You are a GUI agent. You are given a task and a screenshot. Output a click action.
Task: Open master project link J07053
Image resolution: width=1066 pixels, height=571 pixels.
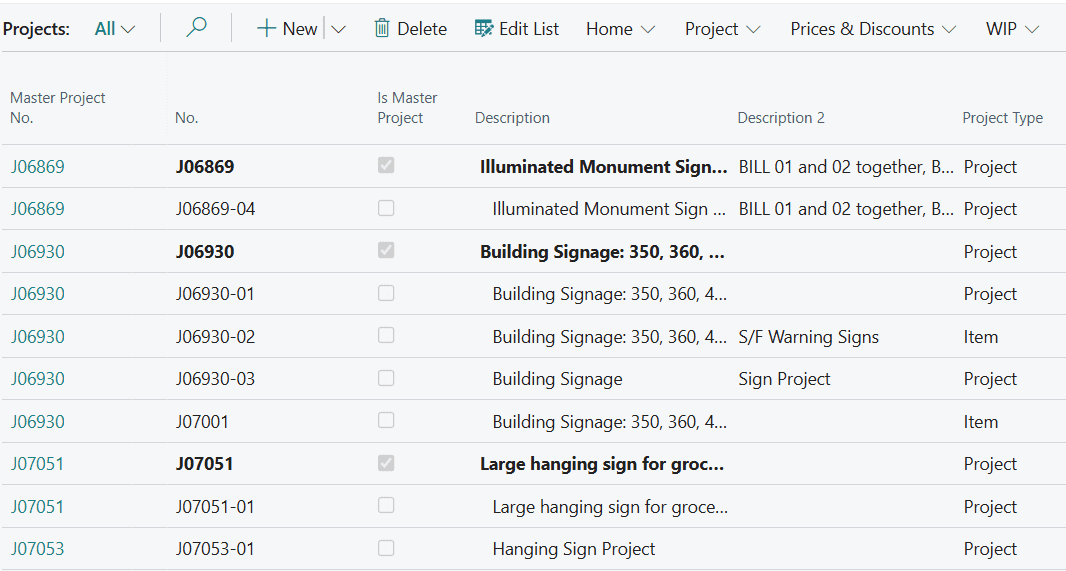[37, 549]
